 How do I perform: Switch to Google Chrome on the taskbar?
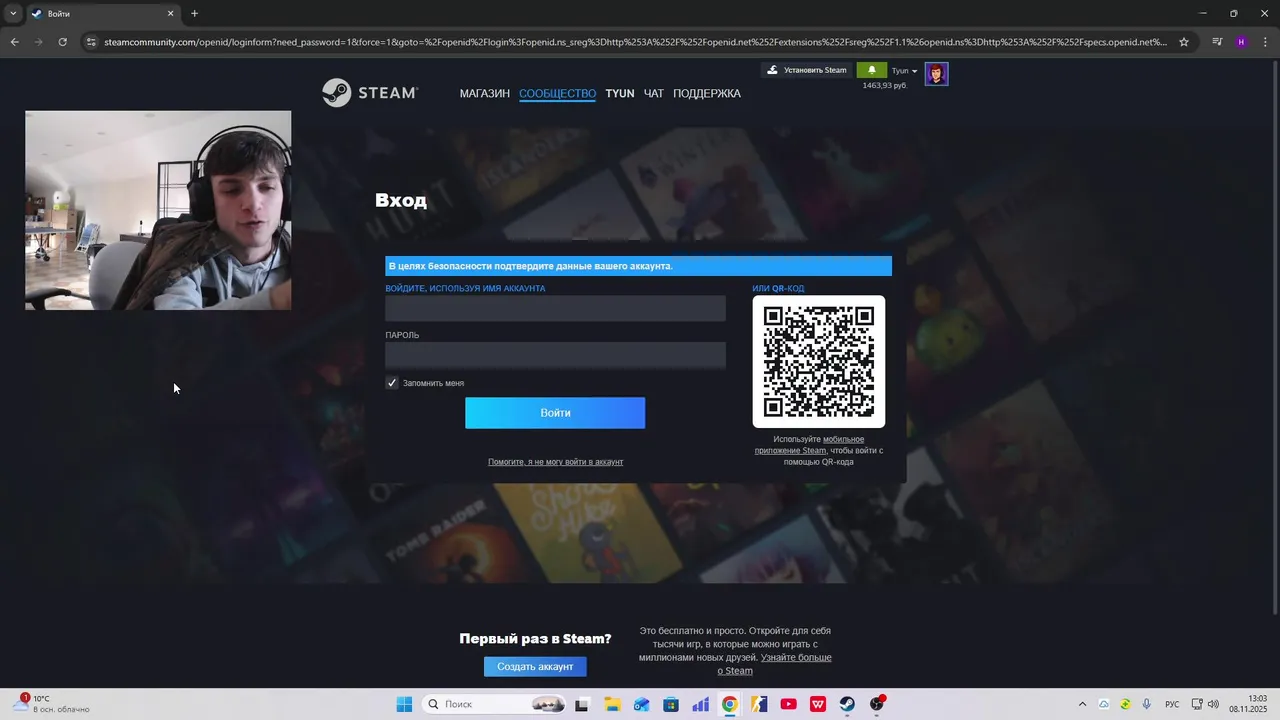point(729,704)
